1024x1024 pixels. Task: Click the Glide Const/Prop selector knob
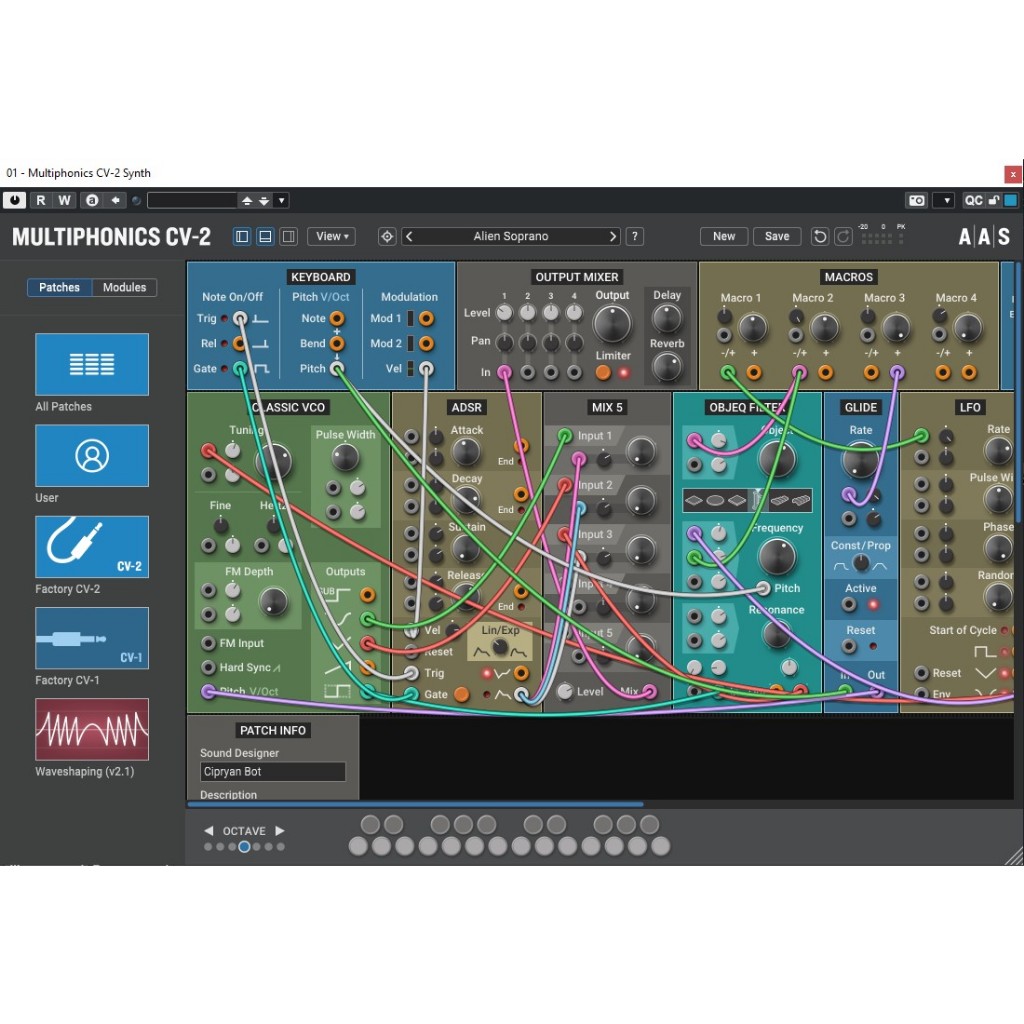click(x=861, y=563)
